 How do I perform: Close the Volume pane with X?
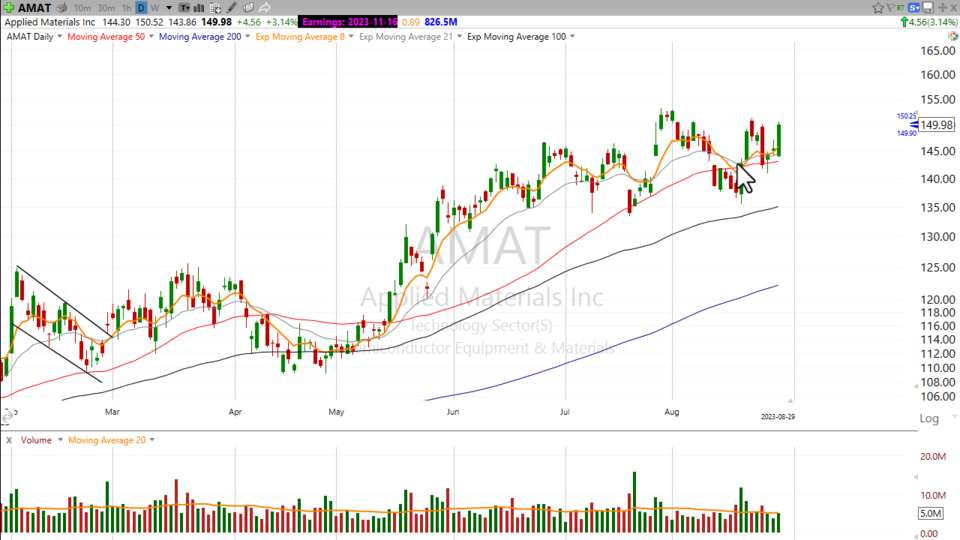[x=9, y=440]
